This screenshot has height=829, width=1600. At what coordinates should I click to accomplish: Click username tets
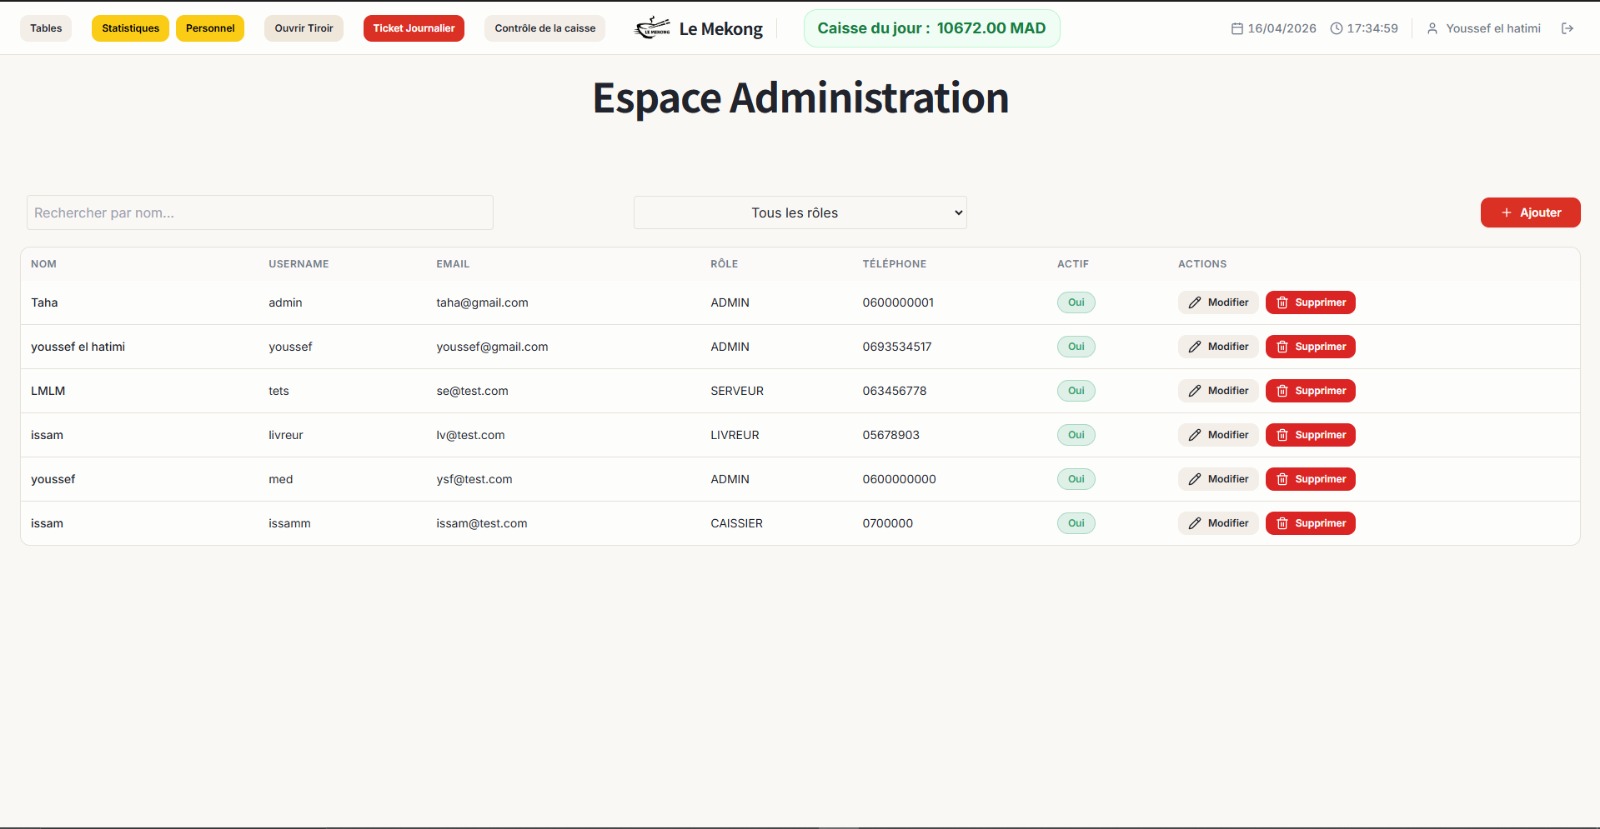tap(278, 391)
